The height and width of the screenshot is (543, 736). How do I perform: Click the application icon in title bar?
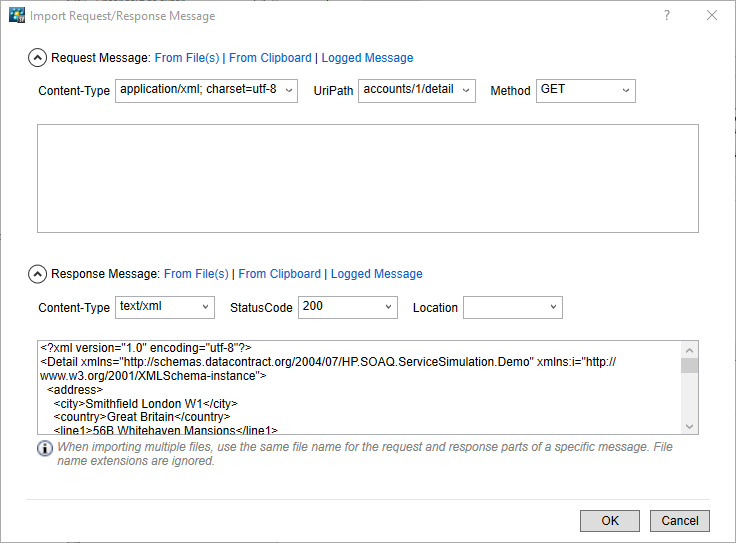point(16,16)
